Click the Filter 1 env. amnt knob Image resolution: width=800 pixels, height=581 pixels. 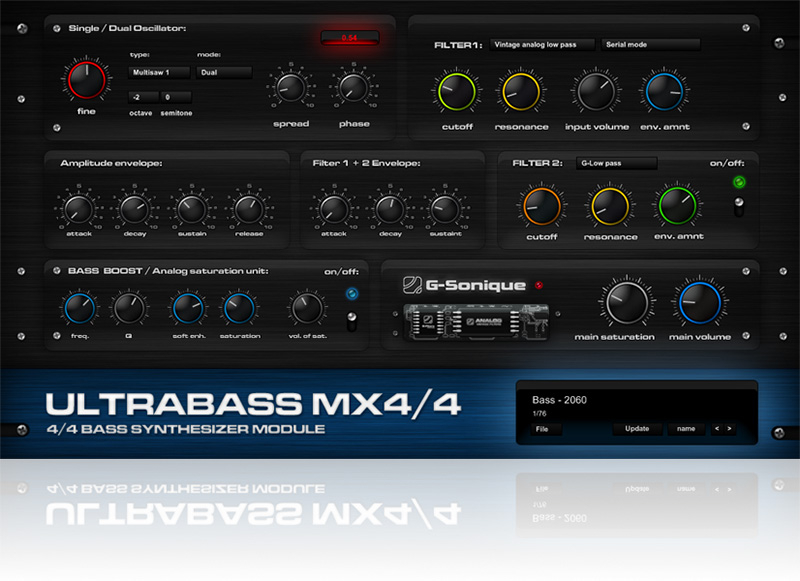tap(664, 92)
